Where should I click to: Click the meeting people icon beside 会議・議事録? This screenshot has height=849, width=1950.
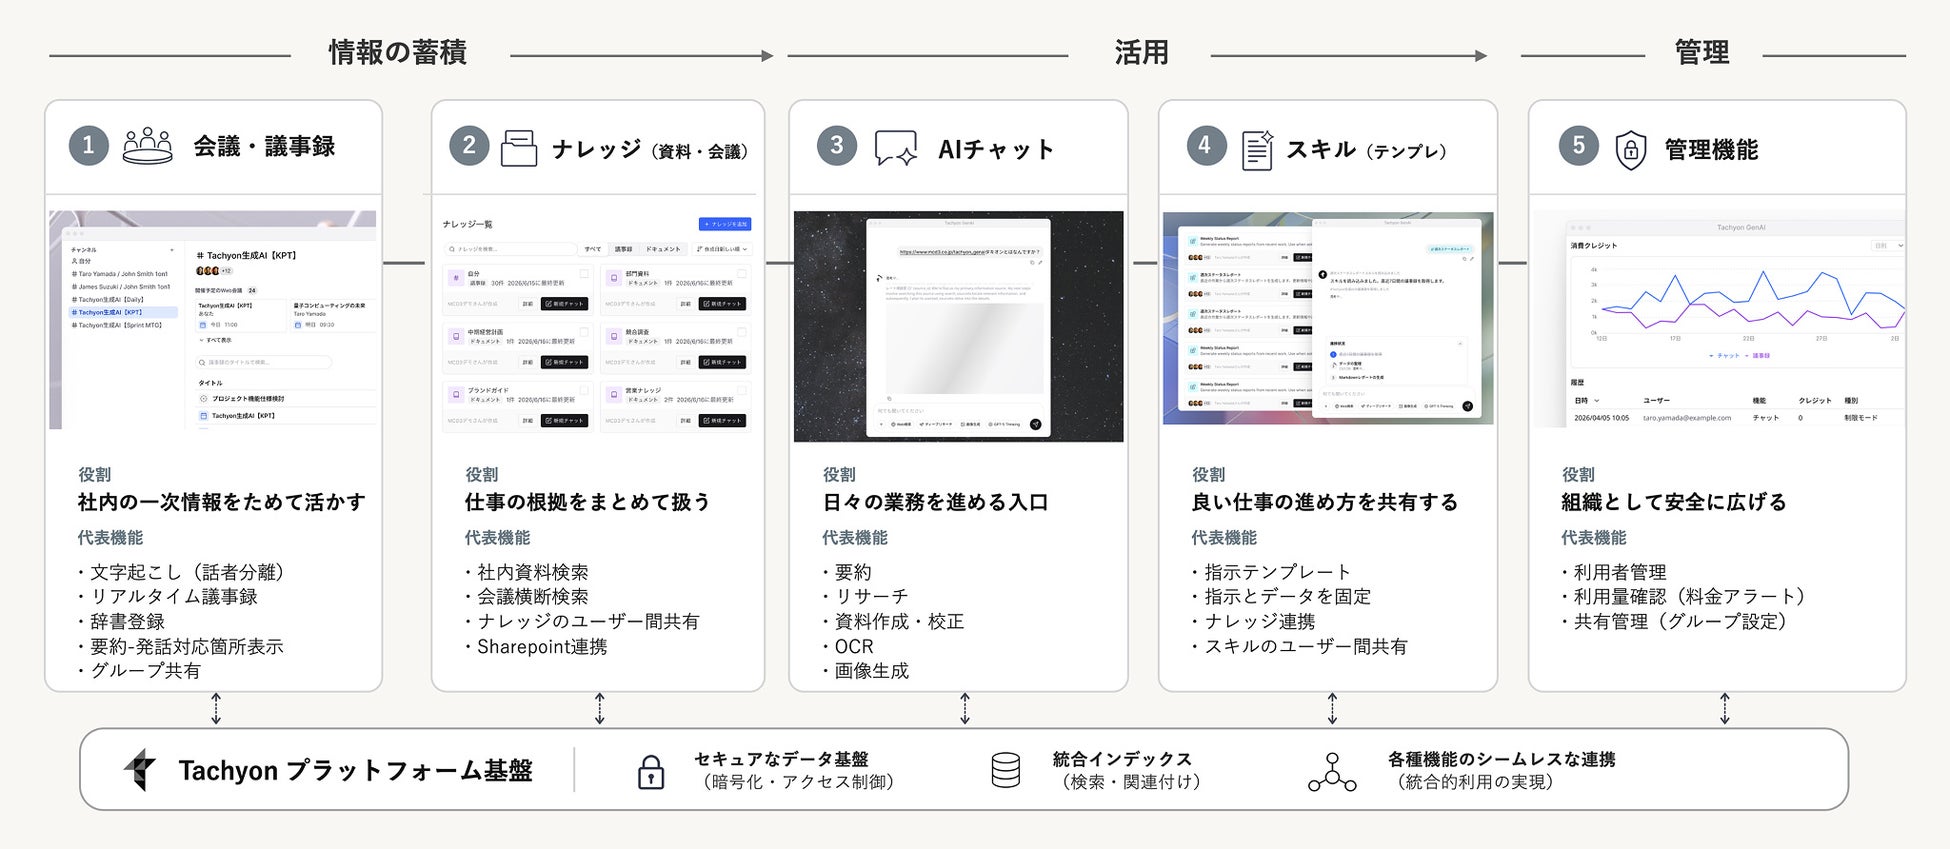tap(147, 146)
